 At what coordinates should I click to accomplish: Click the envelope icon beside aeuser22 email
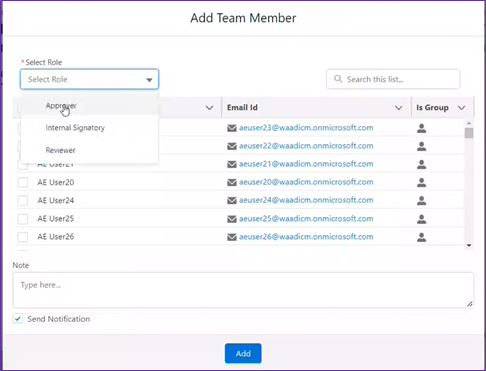pyautogui.click(x=232, y=146)
